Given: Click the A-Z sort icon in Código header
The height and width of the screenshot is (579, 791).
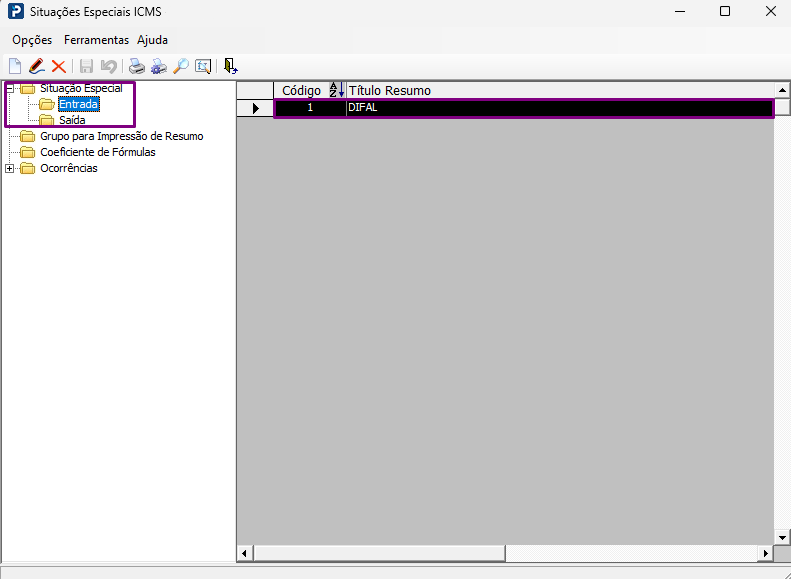Looking at the screenshot, I should point(336,90).
